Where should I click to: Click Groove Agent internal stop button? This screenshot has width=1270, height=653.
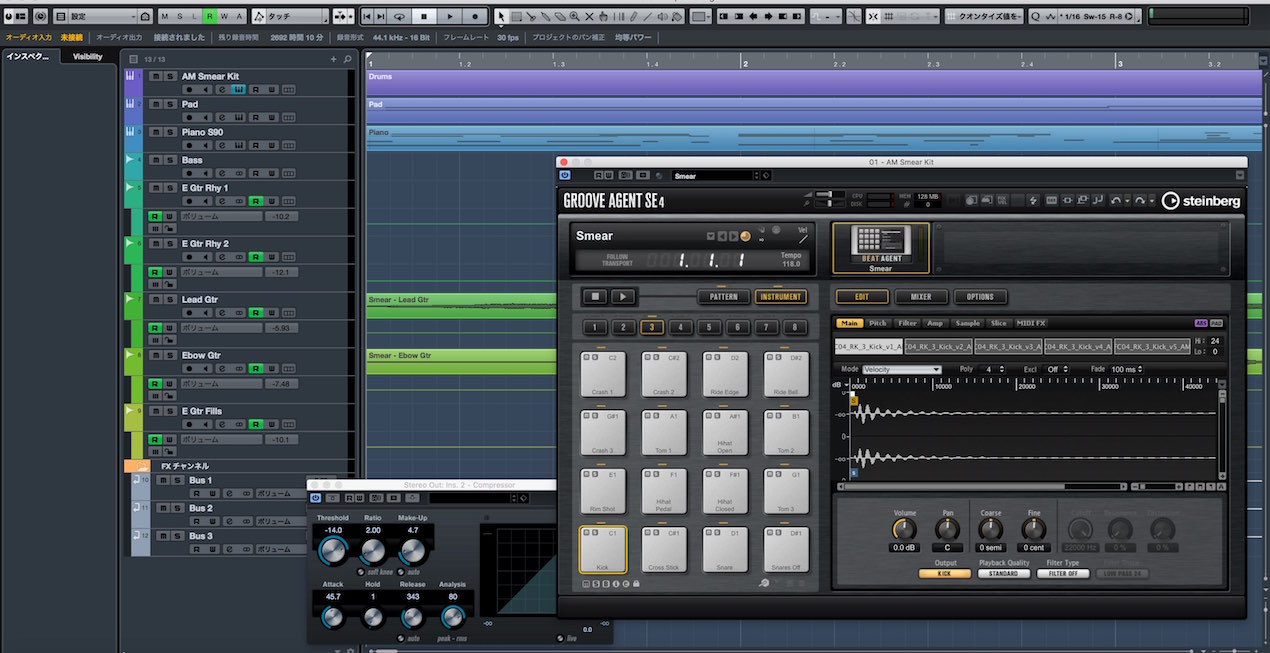click(595, 296)
